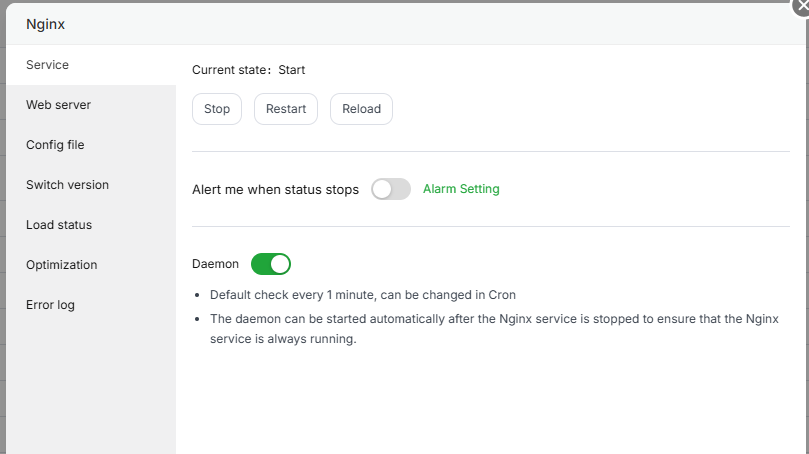The width and height of the screenshot is (809, 454).
Task: Click 'Default check every 1 minute' note
Action: click(x=363, y=295)
